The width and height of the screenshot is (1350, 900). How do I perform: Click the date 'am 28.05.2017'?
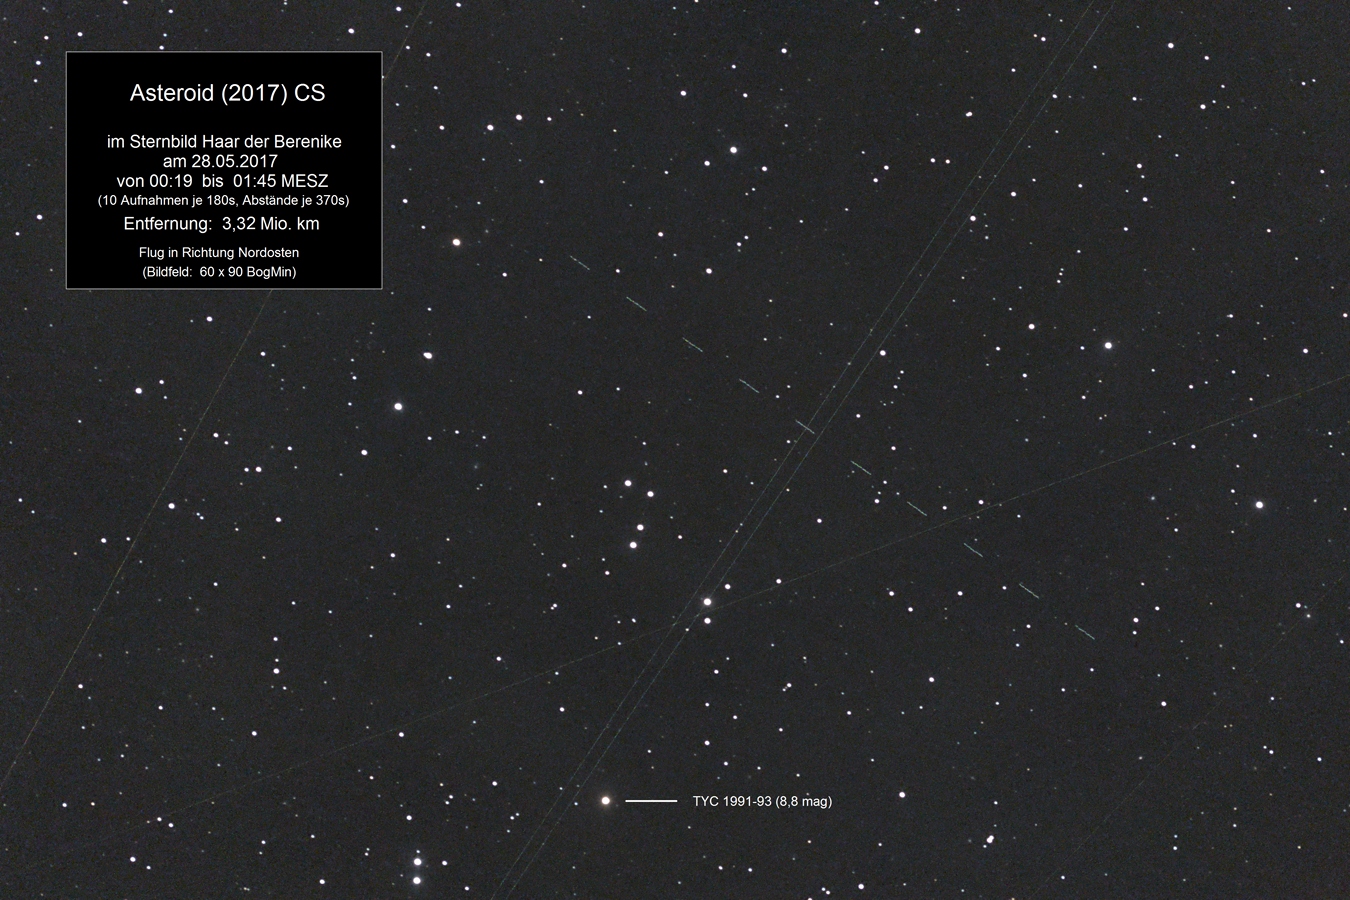(x=220, y=161)
